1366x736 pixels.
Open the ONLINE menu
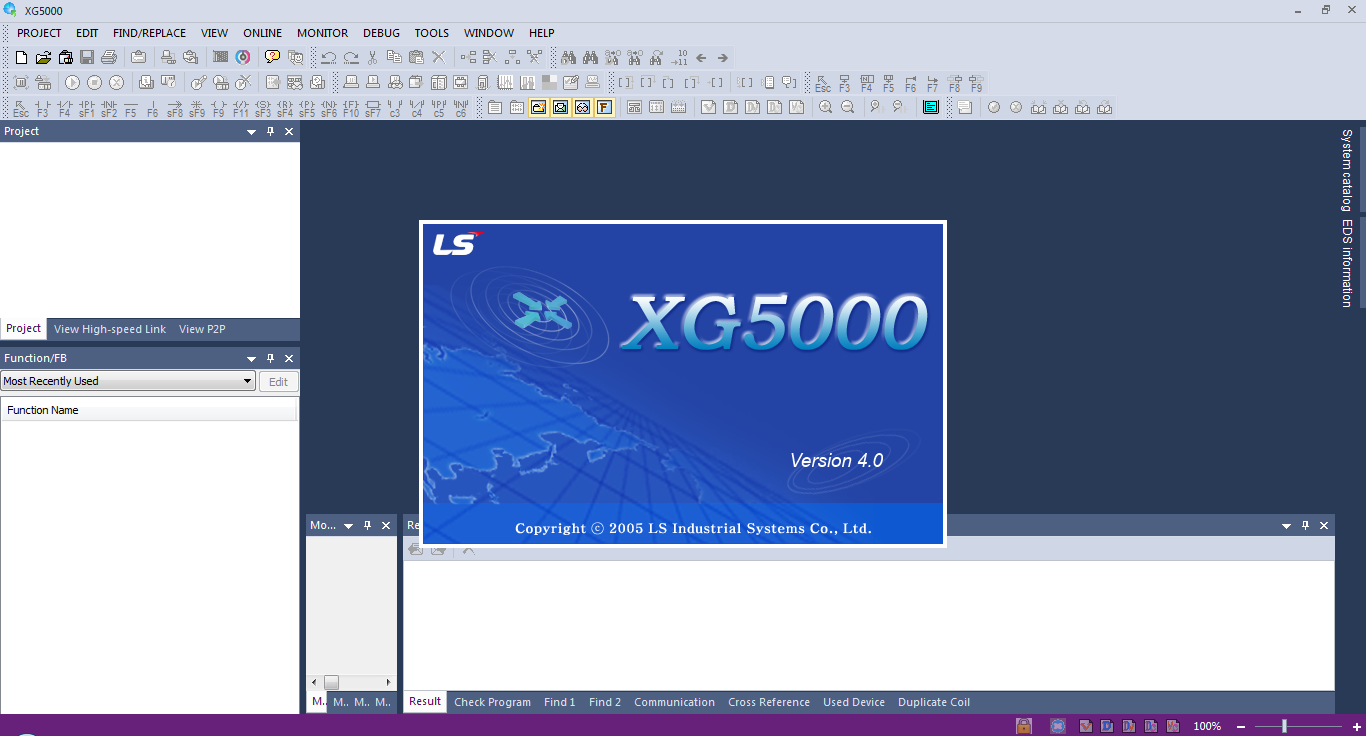point(262,32)
